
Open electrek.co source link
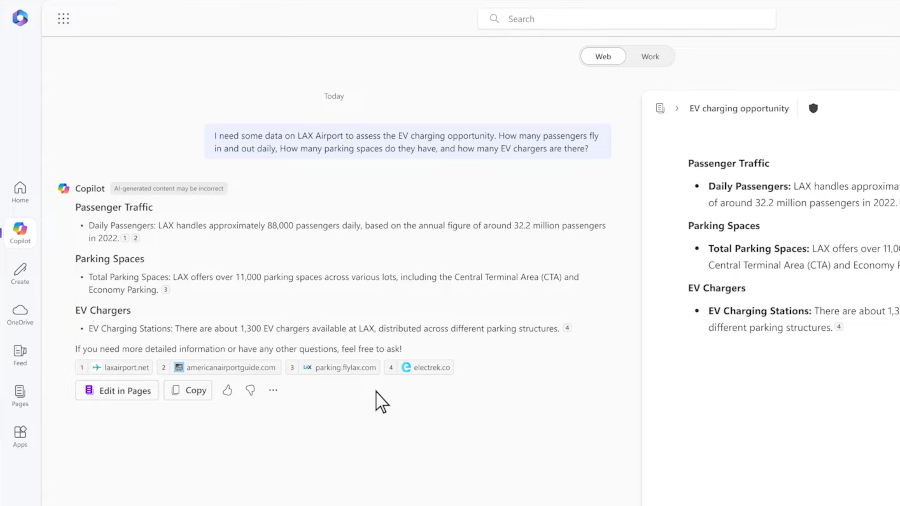(419, 367)
